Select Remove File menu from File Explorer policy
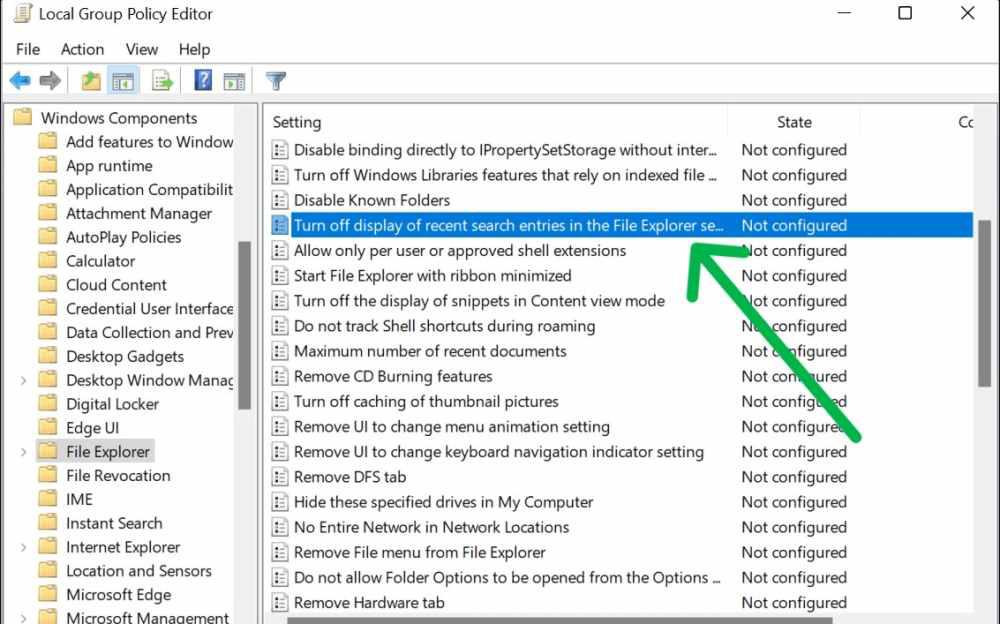 [420, 552]
